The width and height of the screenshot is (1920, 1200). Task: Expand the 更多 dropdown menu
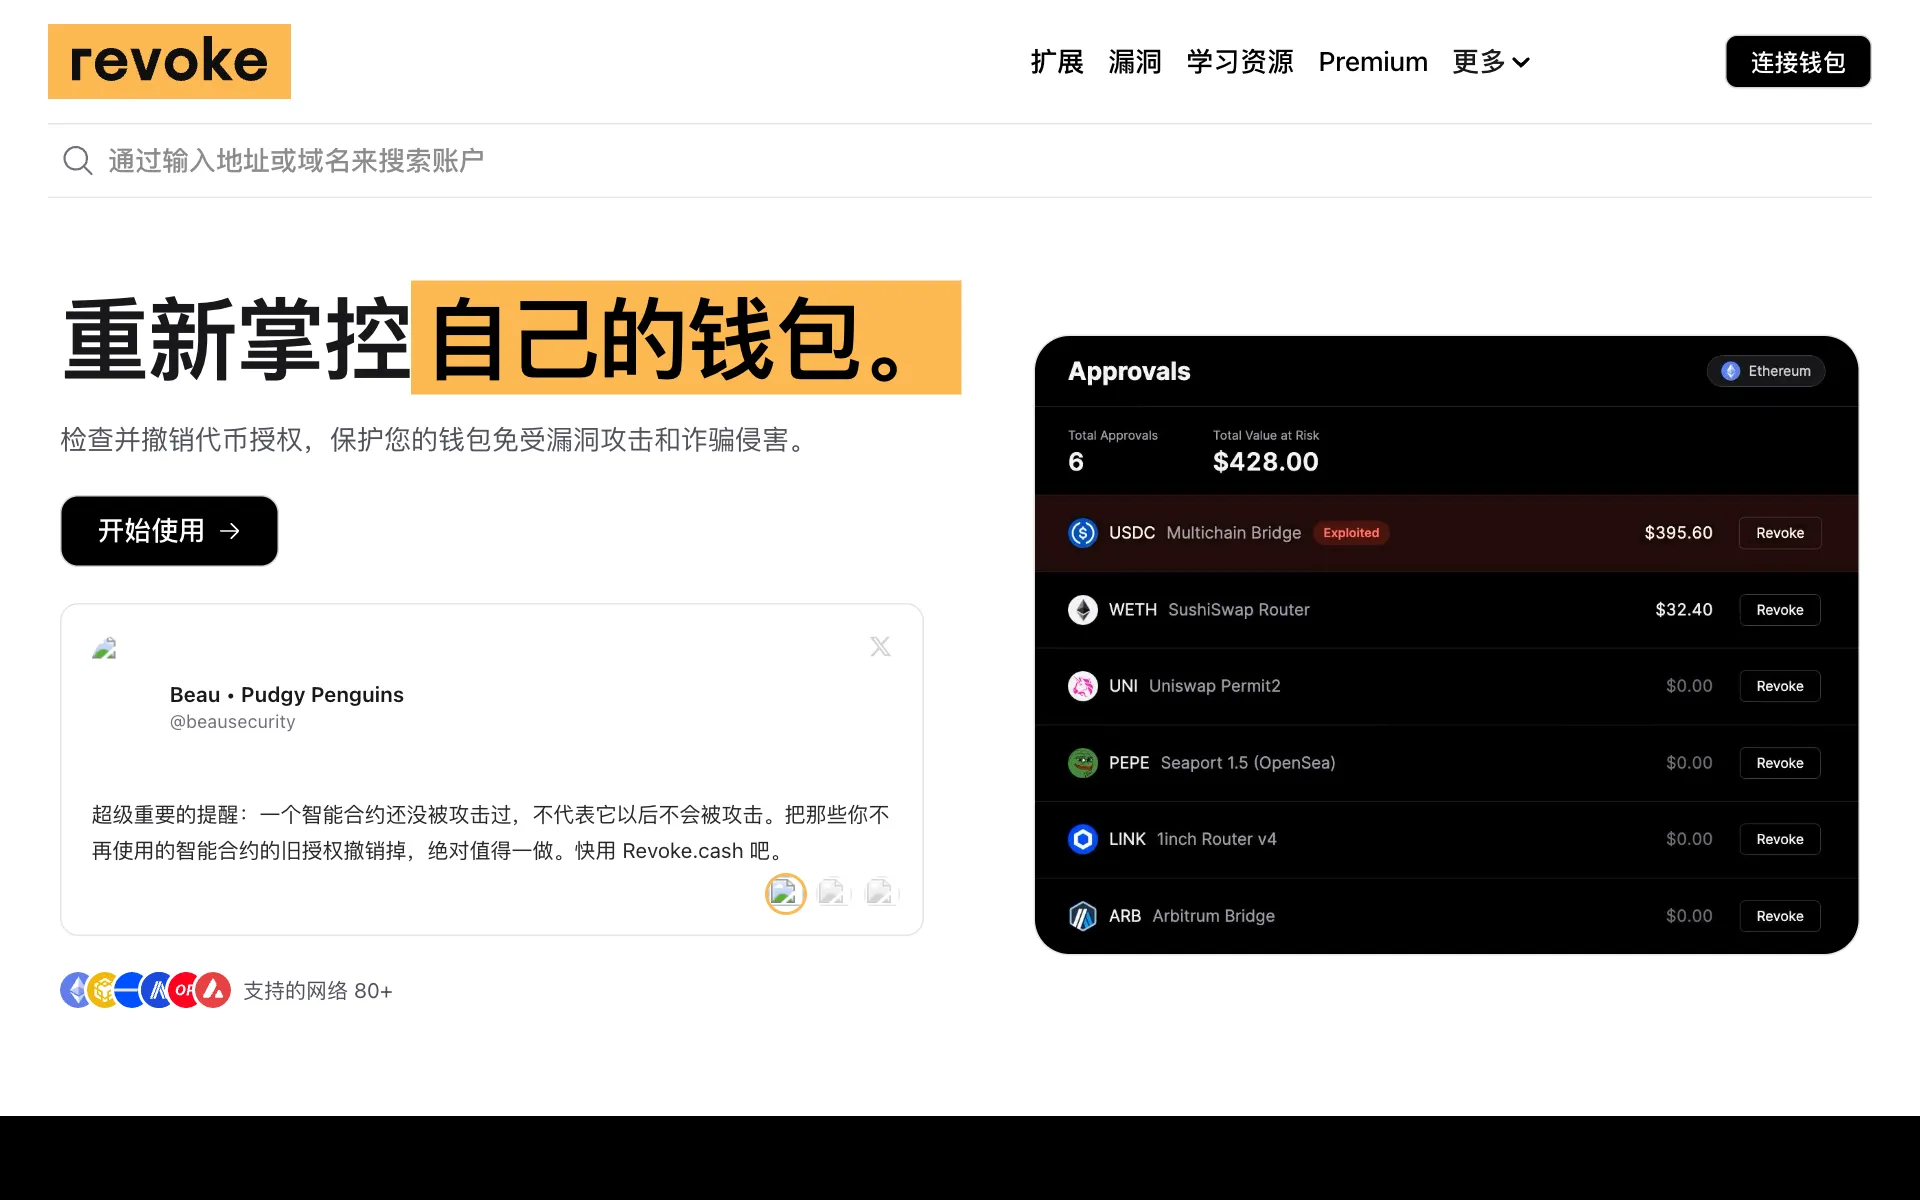(1491, 62)
